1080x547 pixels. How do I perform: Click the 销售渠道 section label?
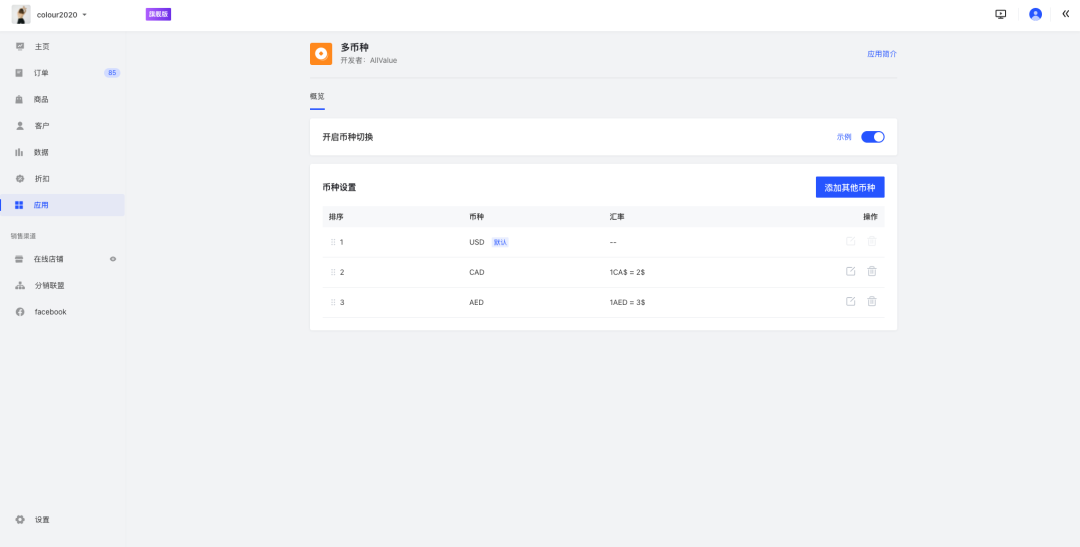(23, 236)
